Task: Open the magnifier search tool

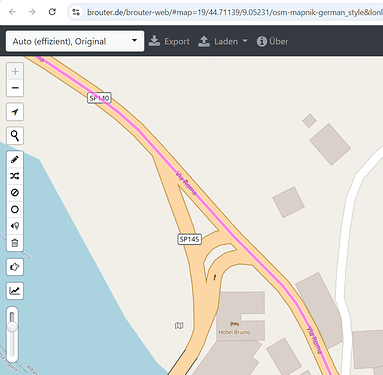Action: [x=15, y=136]
